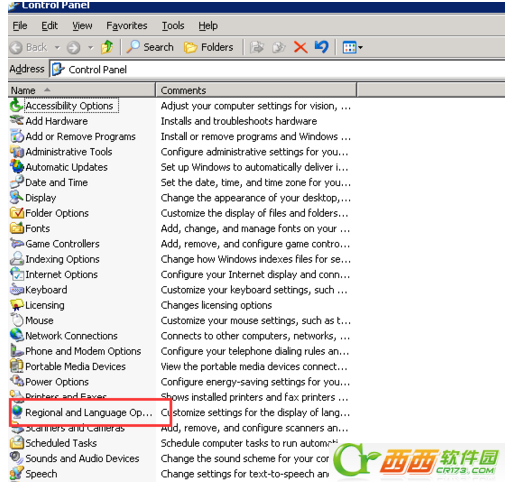Open the File menu
The width and height of the screenshot is (505, 482).
coord(20,26)
